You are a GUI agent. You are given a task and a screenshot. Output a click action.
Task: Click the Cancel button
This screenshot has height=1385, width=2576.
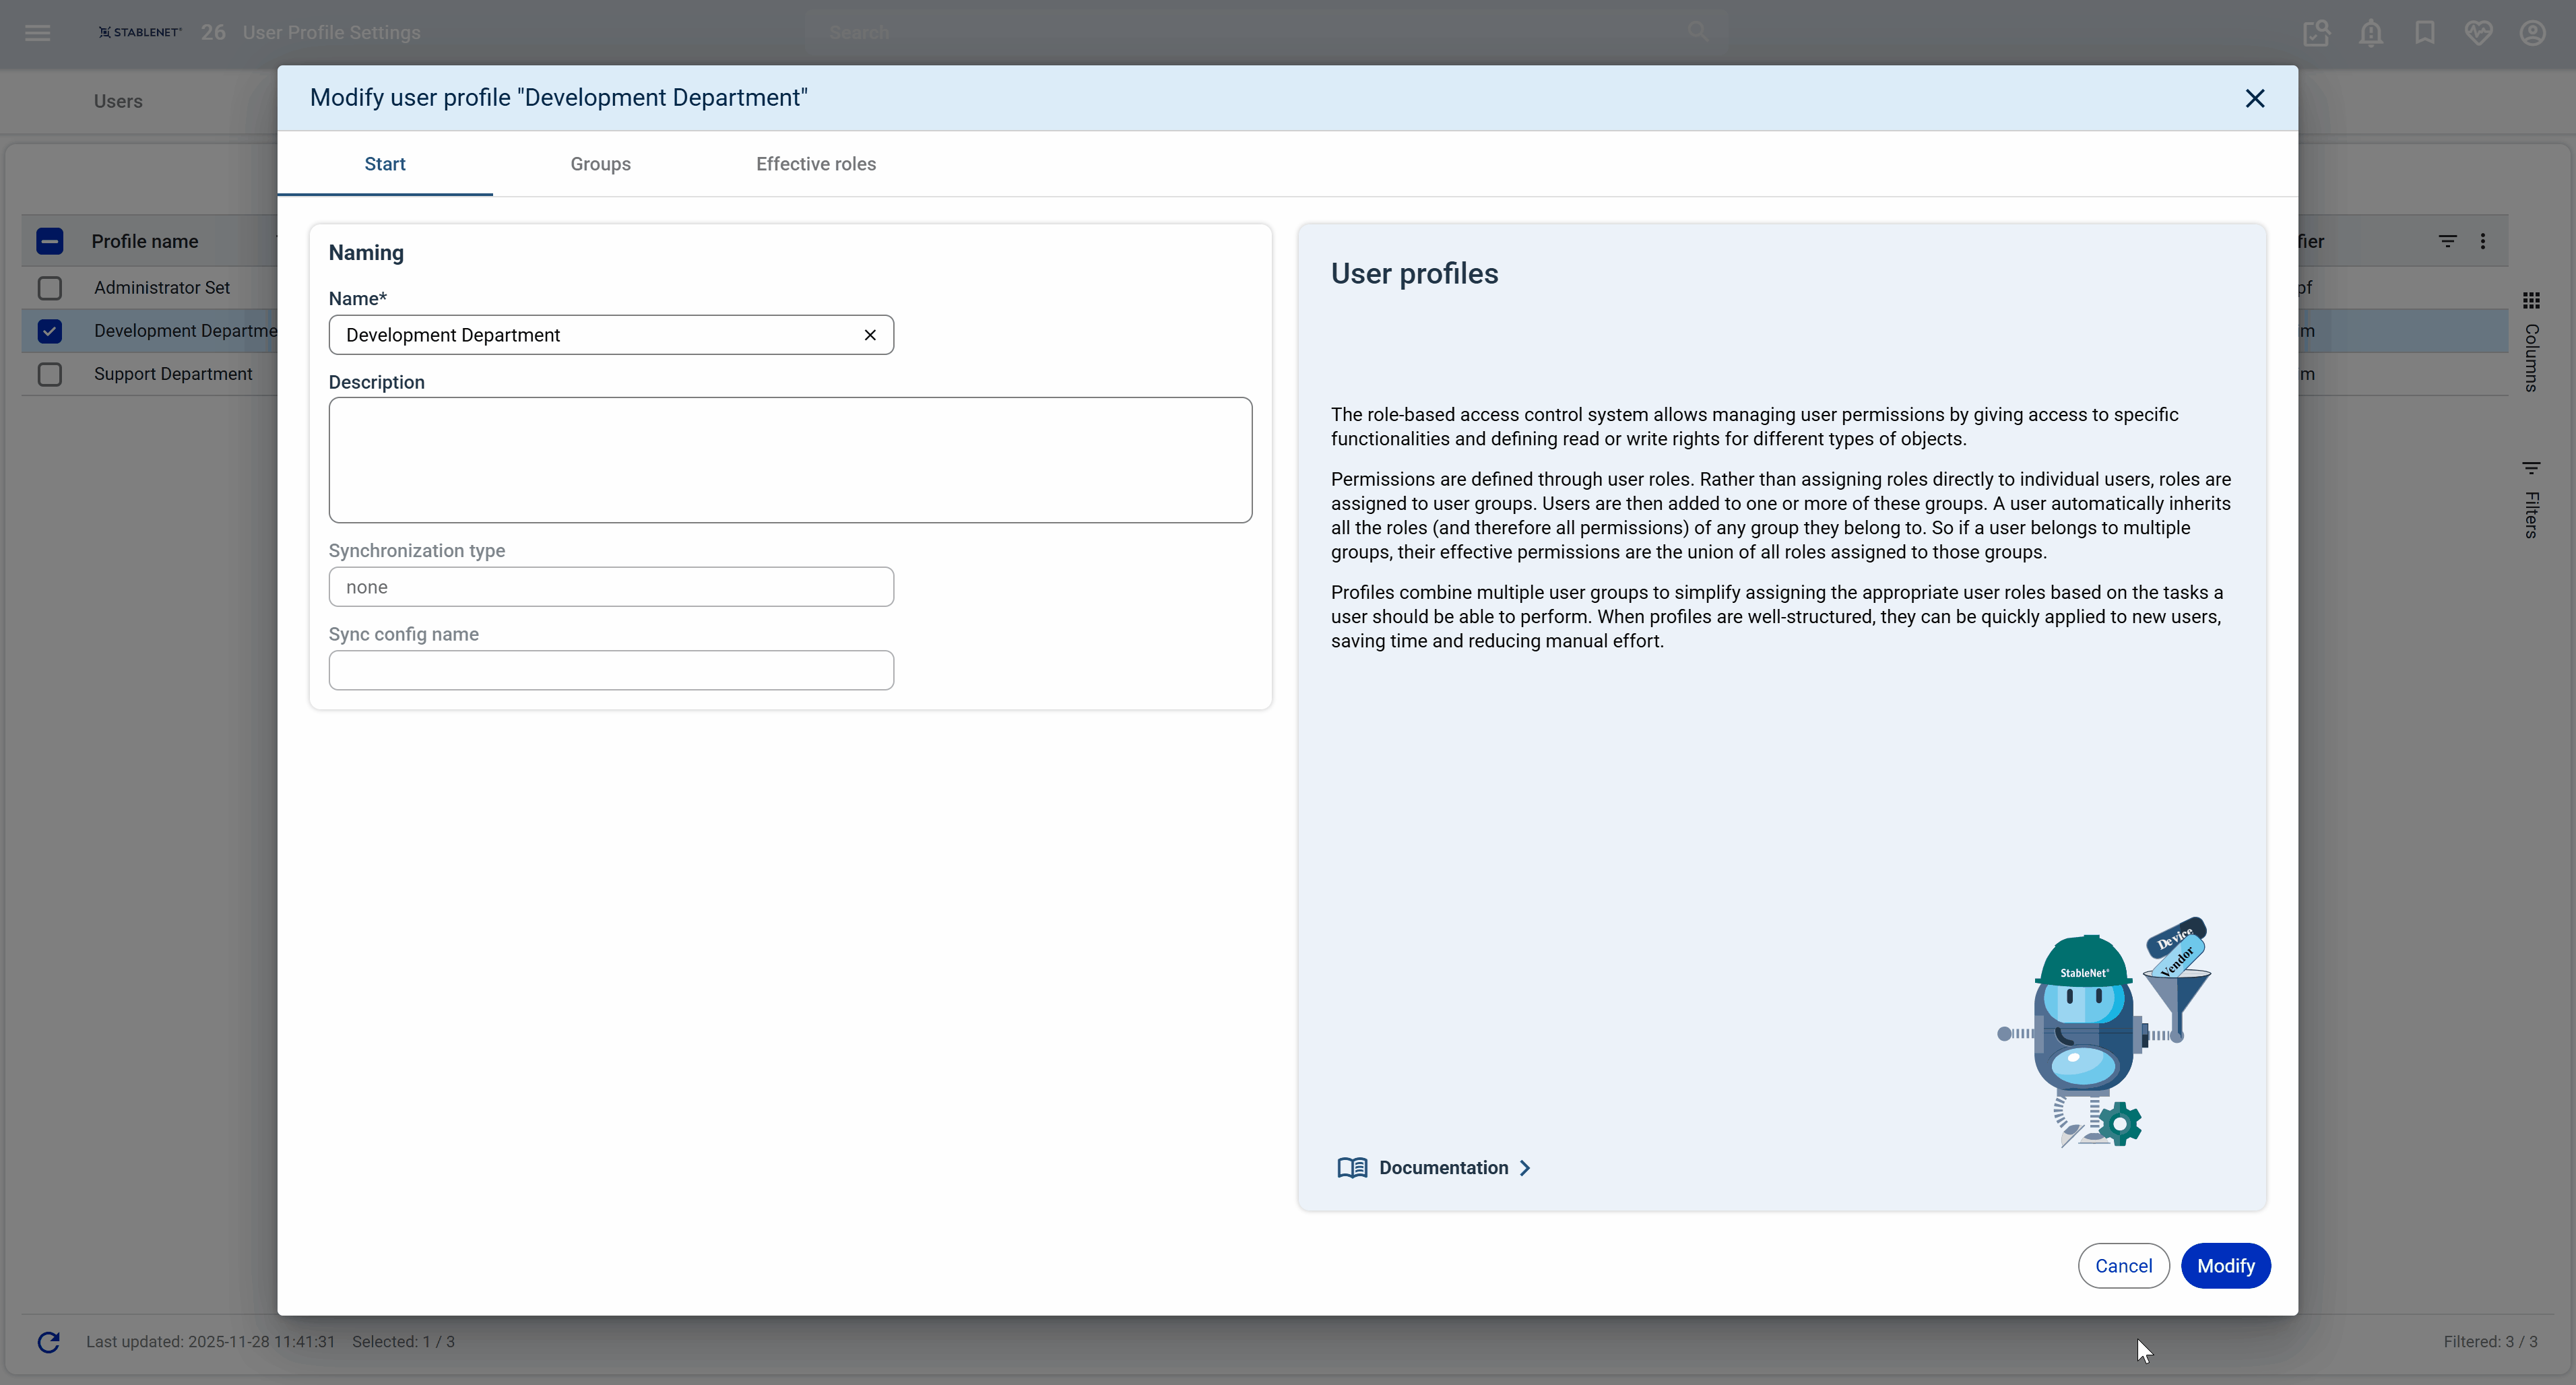point(2123,1266)
